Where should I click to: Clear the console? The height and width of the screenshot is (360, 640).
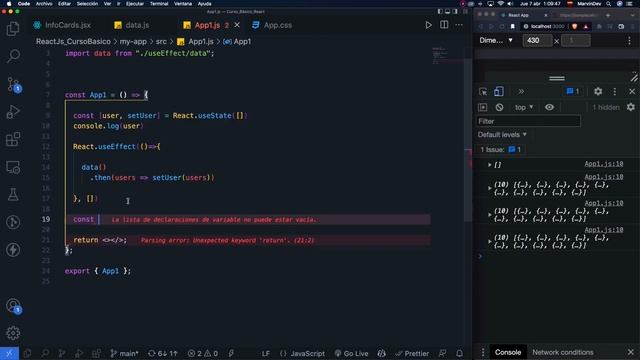point(499,107)
